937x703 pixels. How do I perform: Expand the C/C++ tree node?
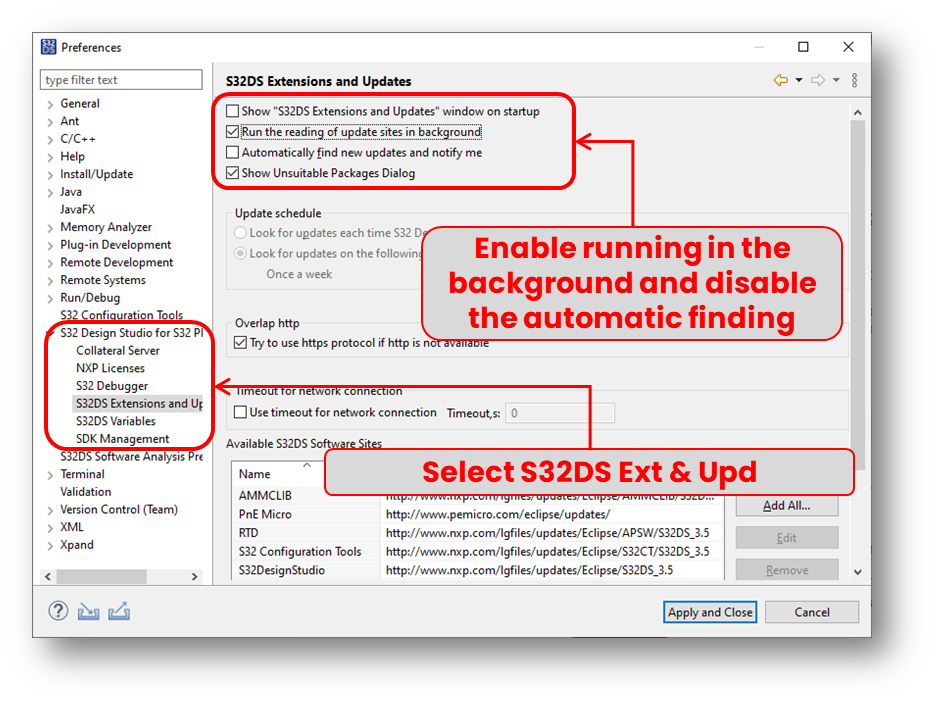click(50, 139)
